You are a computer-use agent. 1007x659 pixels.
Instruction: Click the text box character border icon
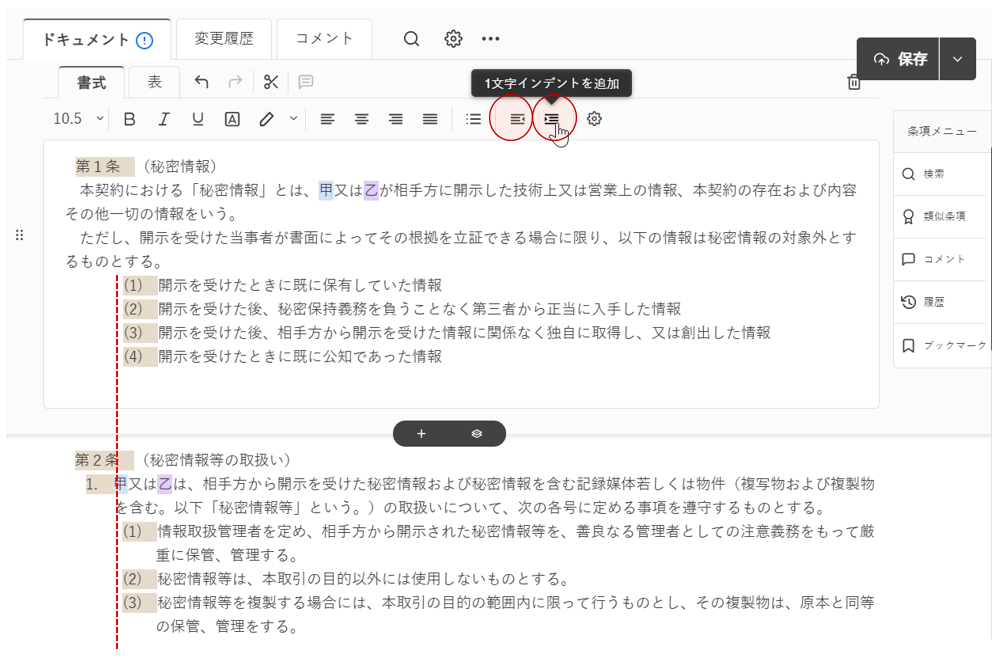(232, 119)
